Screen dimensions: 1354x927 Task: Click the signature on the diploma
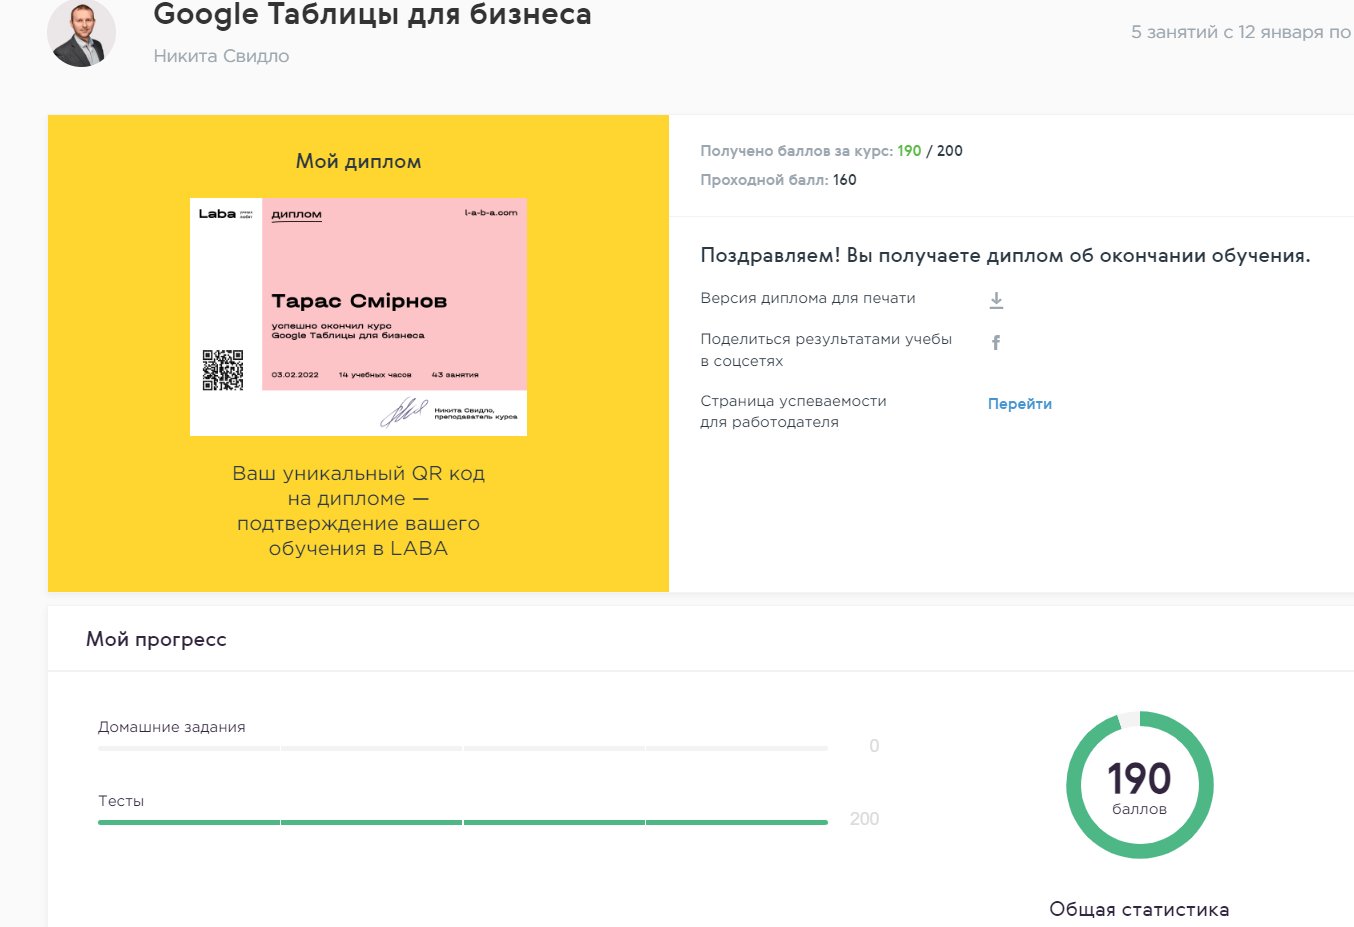[404, 411]
